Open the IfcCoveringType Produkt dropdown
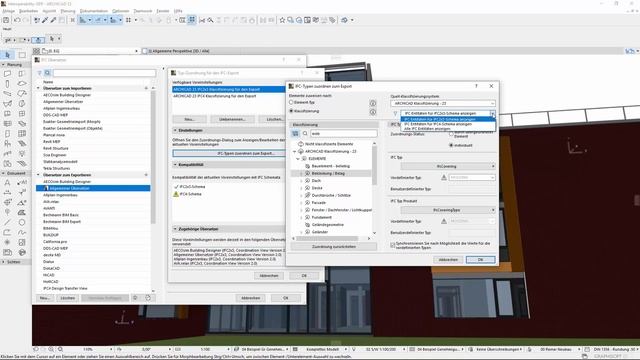This screenshot has width=640, height=360. 448,210
